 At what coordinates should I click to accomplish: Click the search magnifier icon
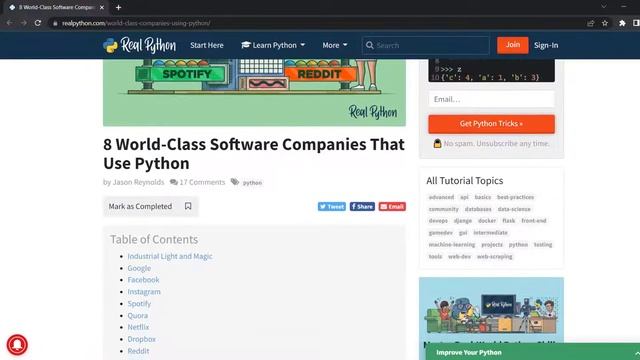coord(369,45)
